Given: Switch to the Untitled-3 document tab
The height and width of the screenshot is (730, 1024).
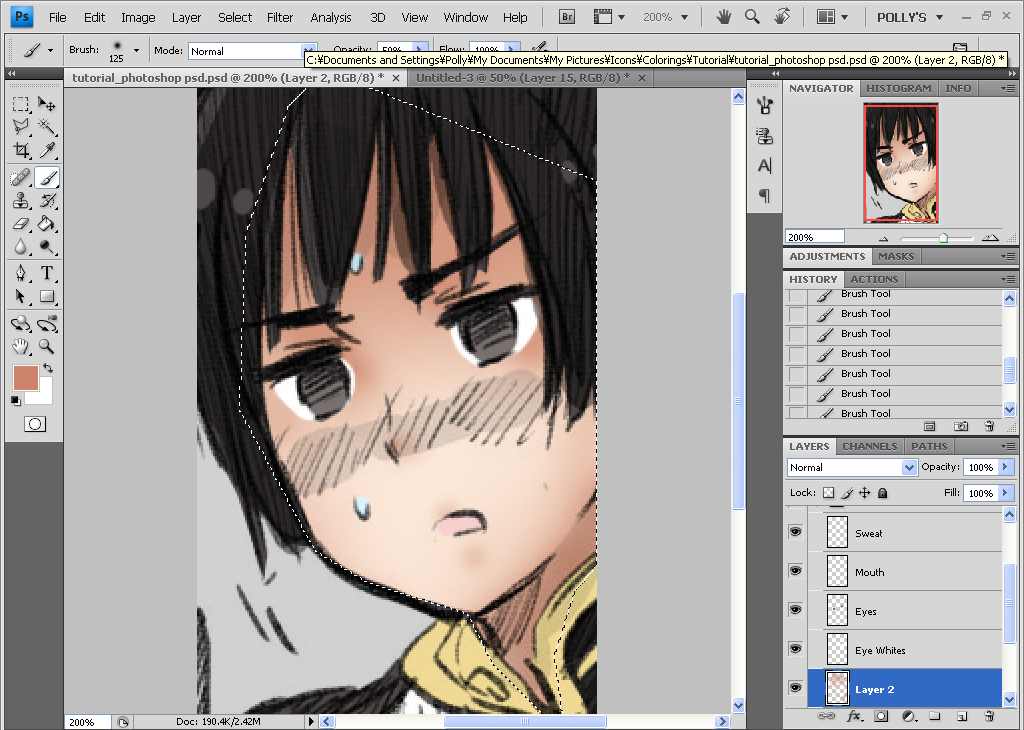Looking at the screenshot, I should pos(523,78).
